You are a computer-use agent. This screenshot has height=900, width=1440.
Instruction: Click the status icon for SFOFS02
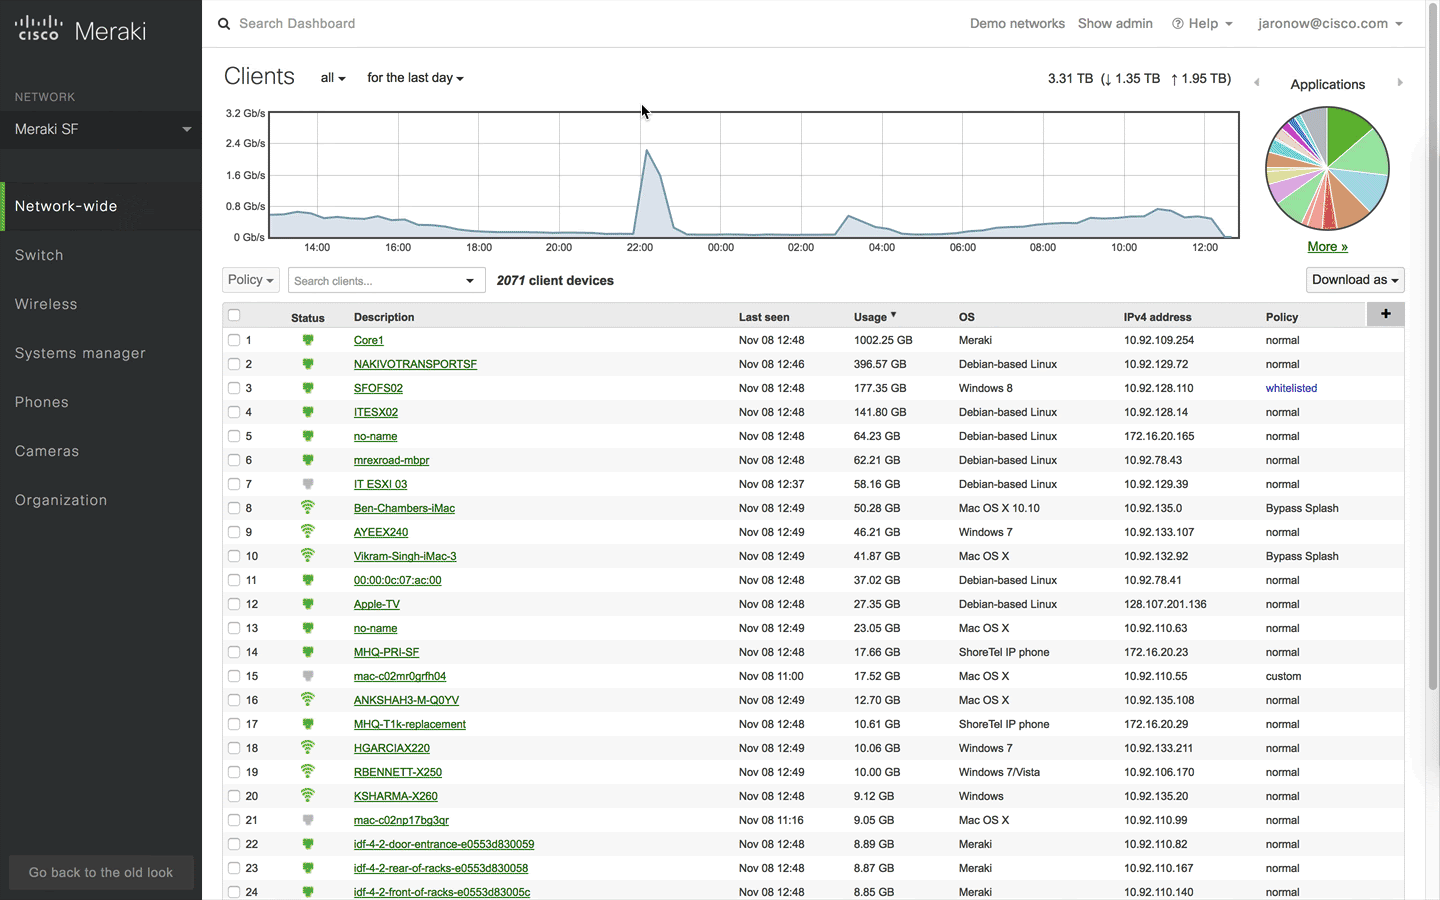(x=308, y=388)
